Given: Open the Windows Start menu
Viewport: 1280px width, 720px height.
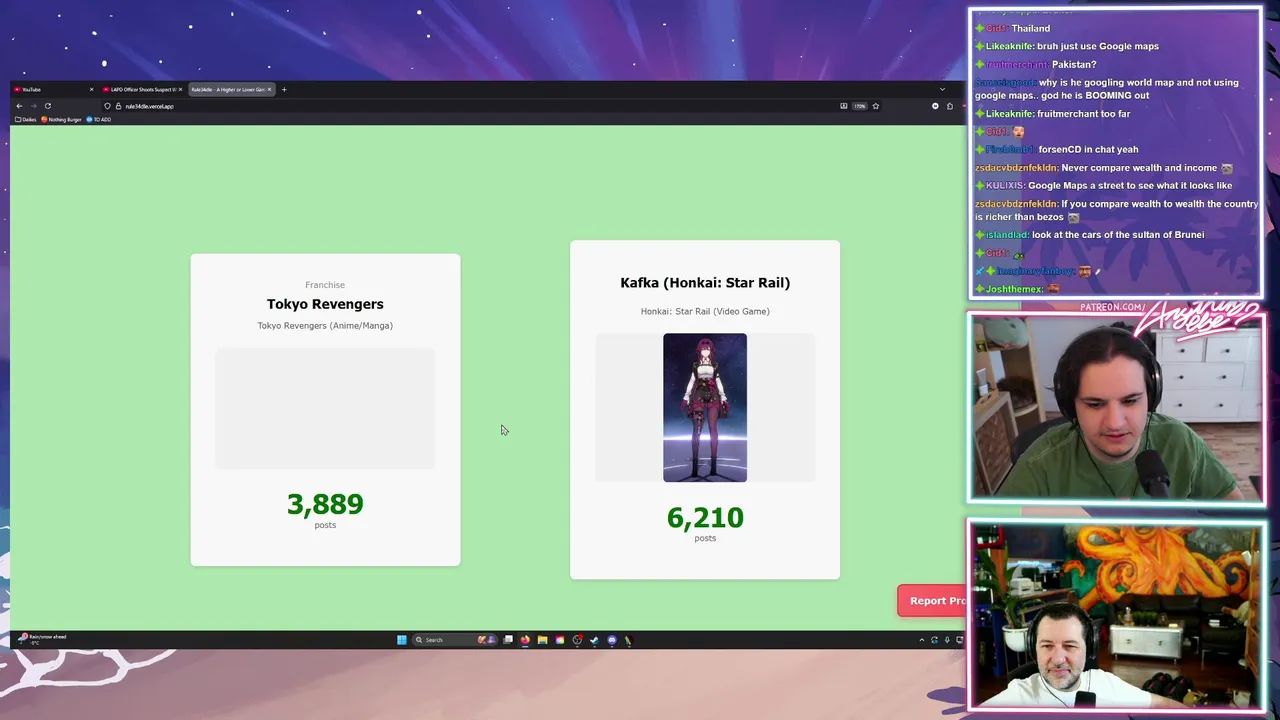Looking at the screenshot, I should click(x=402, y=640).
